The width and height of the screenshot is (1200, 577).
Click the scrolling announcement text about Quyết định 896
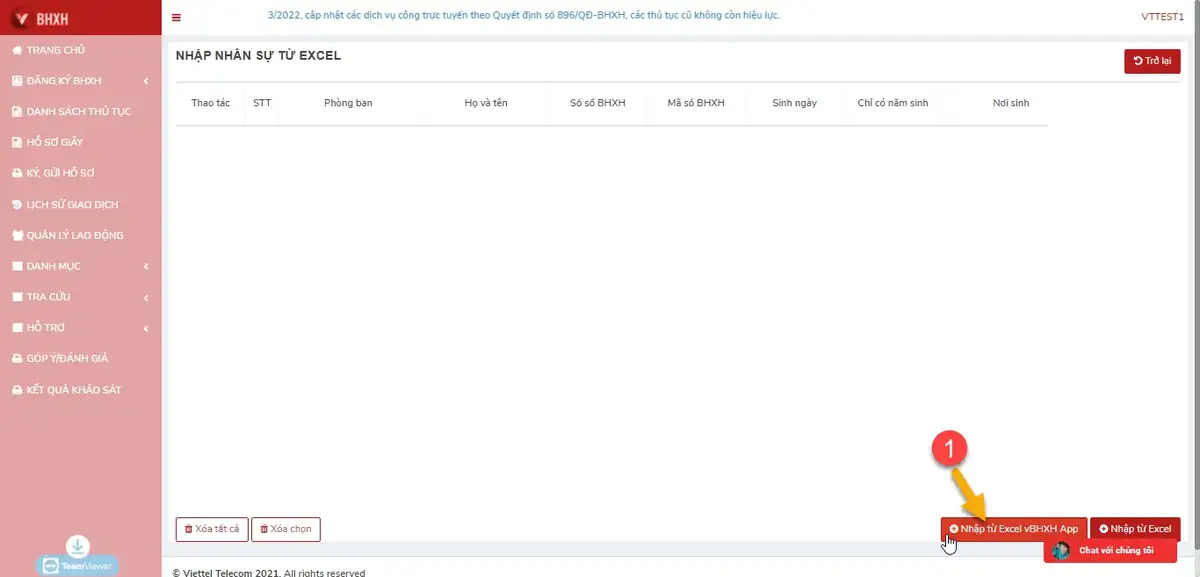point(524,16)
